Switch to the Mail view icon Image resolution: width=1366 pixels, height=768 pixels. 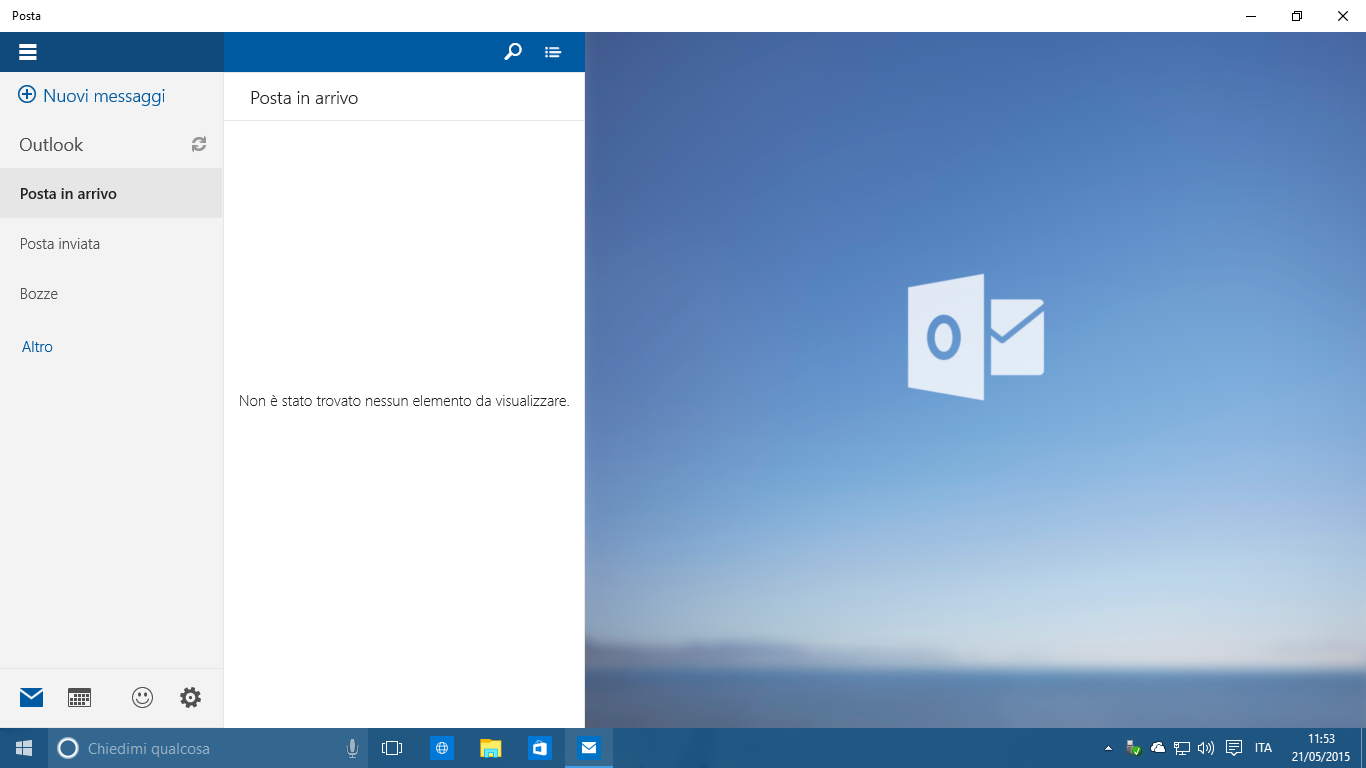(31, 698)
